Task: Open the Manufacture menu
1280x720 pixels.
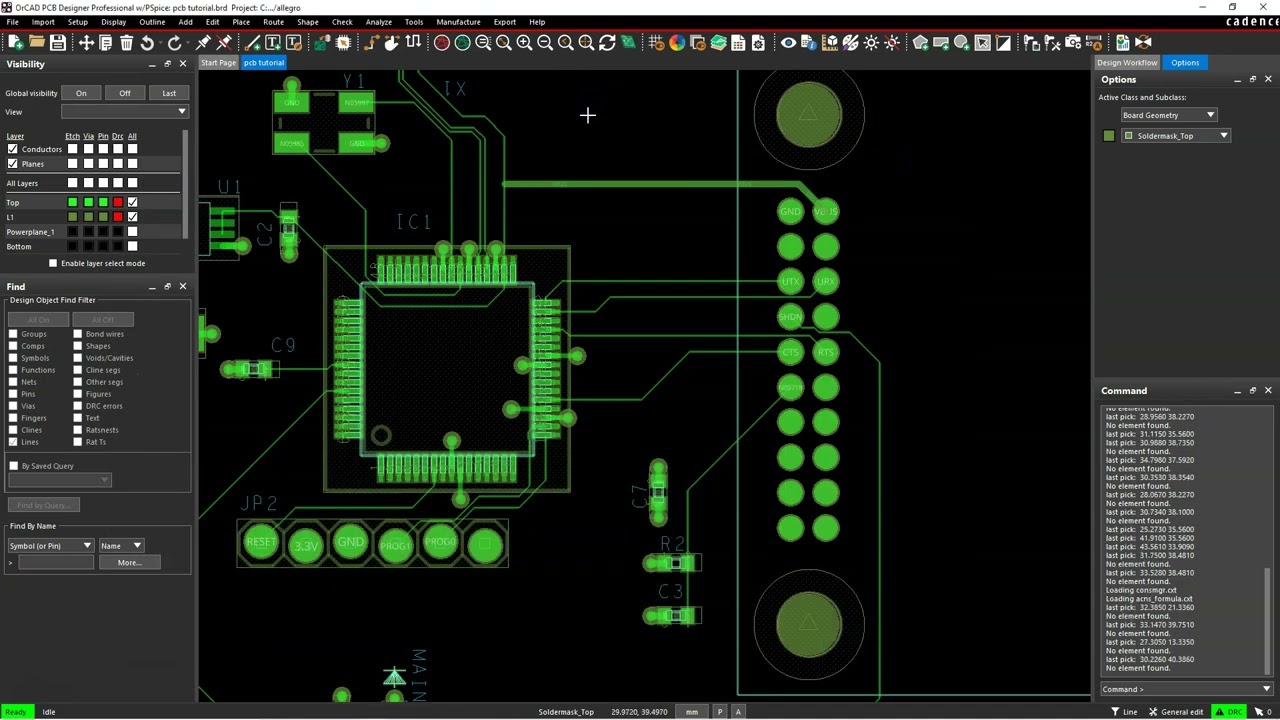Action: [458, 22]
